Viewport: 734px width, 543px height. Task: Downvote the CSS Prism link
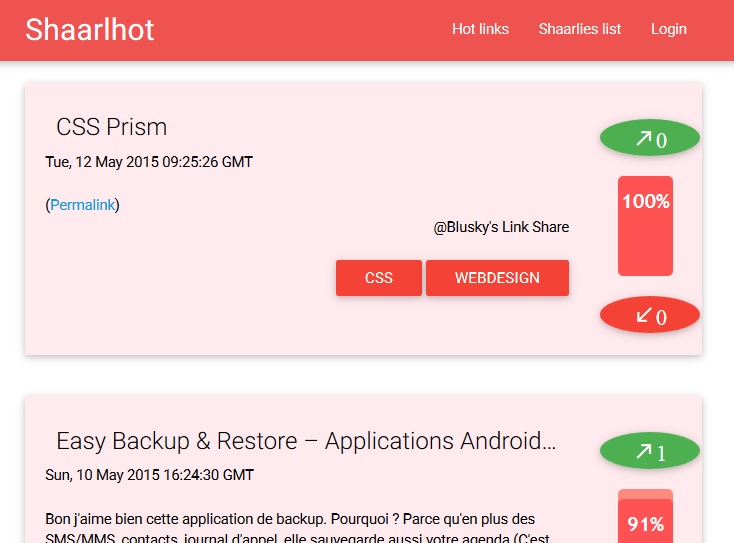coord(649,315)
